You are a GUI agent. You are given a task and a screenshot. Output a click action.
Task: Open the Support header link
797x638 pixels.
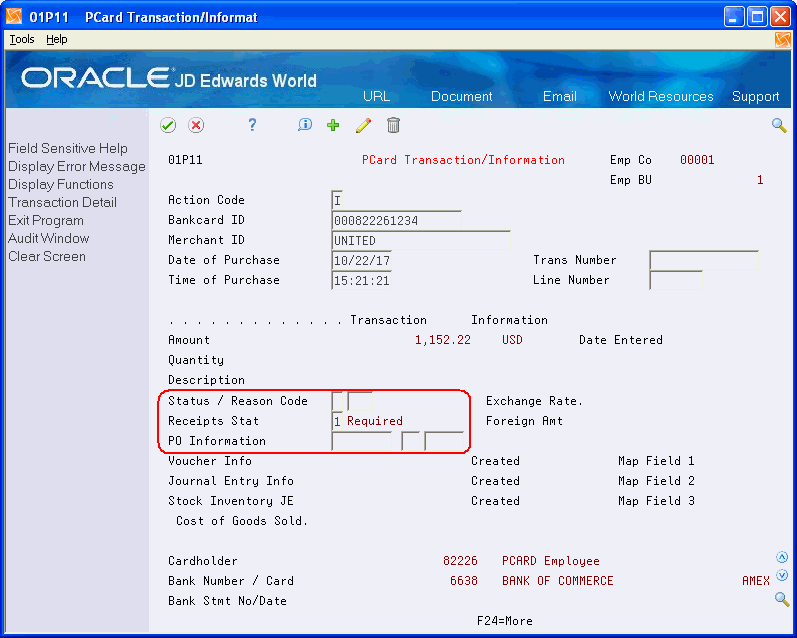click(x=755, y=97)
